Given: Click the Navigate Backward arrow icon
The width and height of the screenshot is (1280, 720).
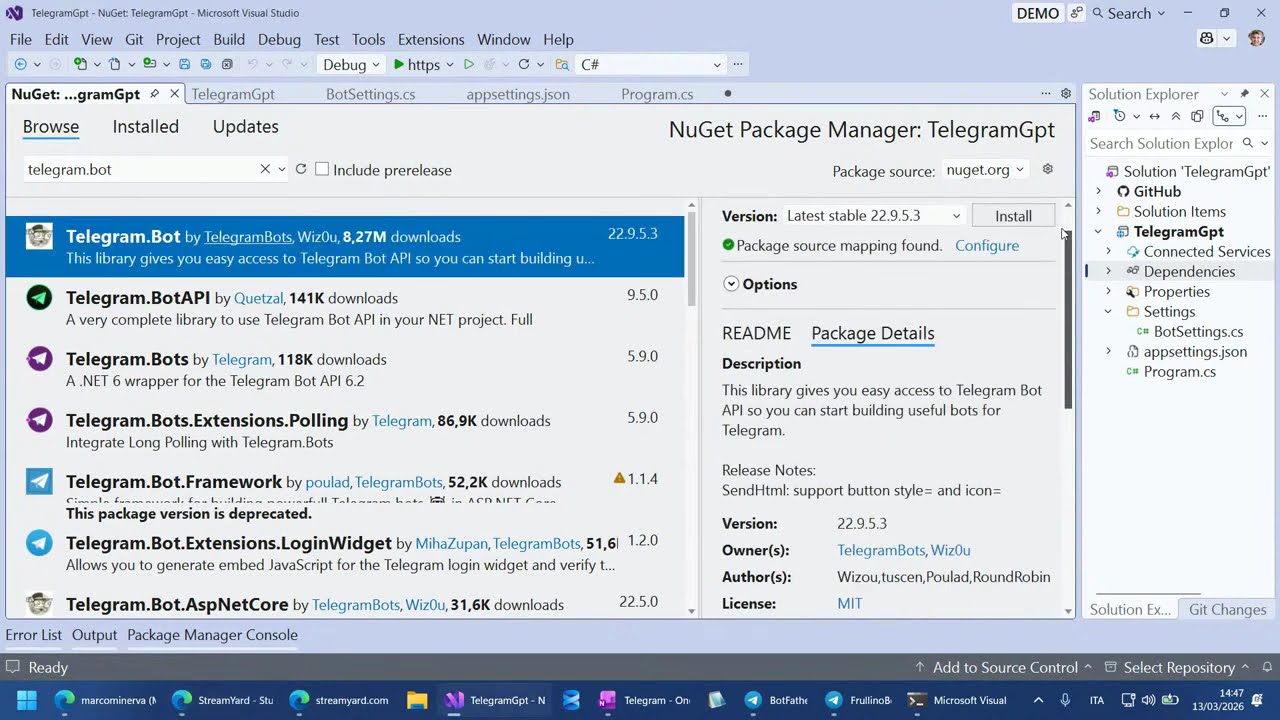Looking at the screenshot, I should [x=20, y=64].
